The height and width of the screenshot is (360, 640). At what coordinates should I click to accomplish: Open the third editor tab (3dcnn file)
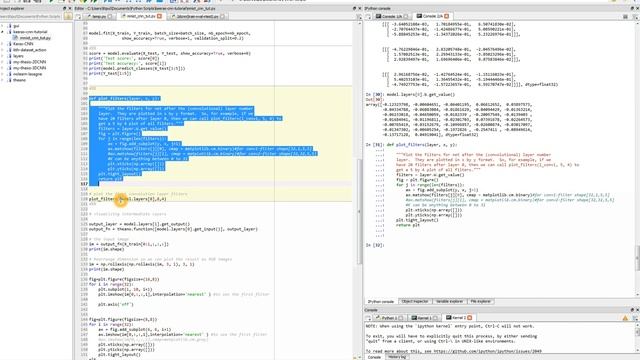point(198,16)
